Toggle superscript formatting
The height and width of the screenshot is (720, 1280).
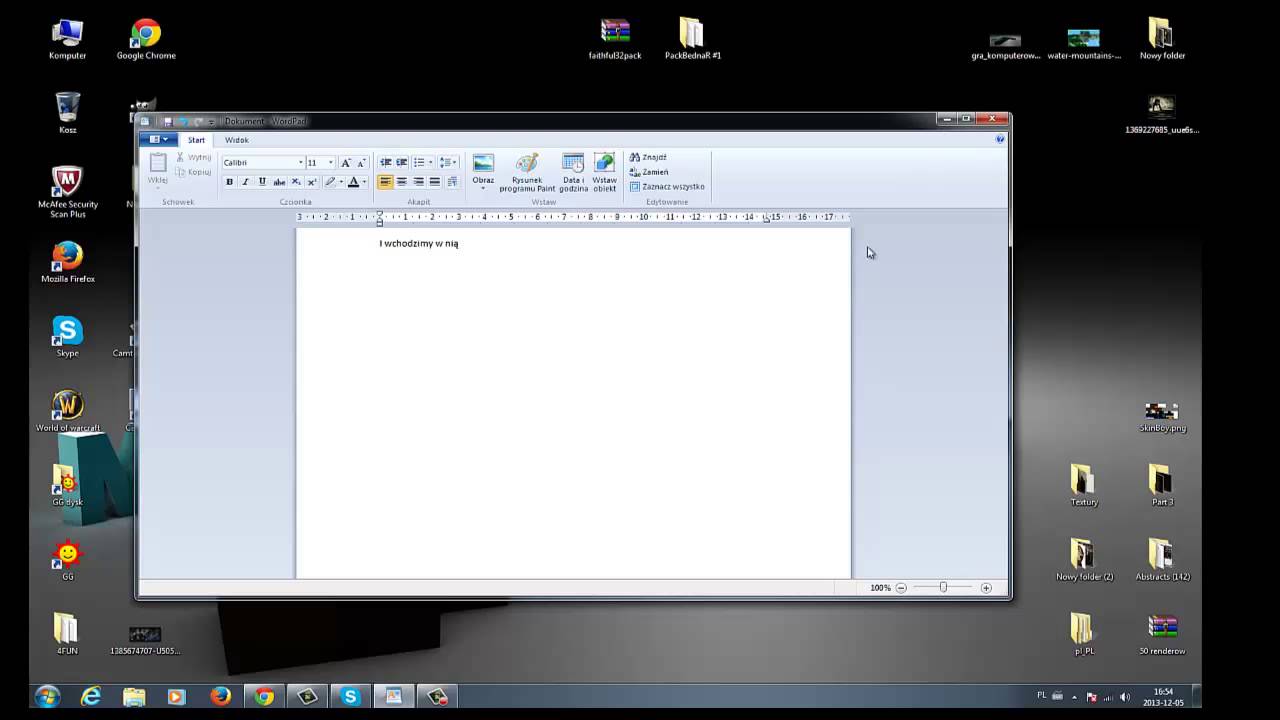pos(312,182)
